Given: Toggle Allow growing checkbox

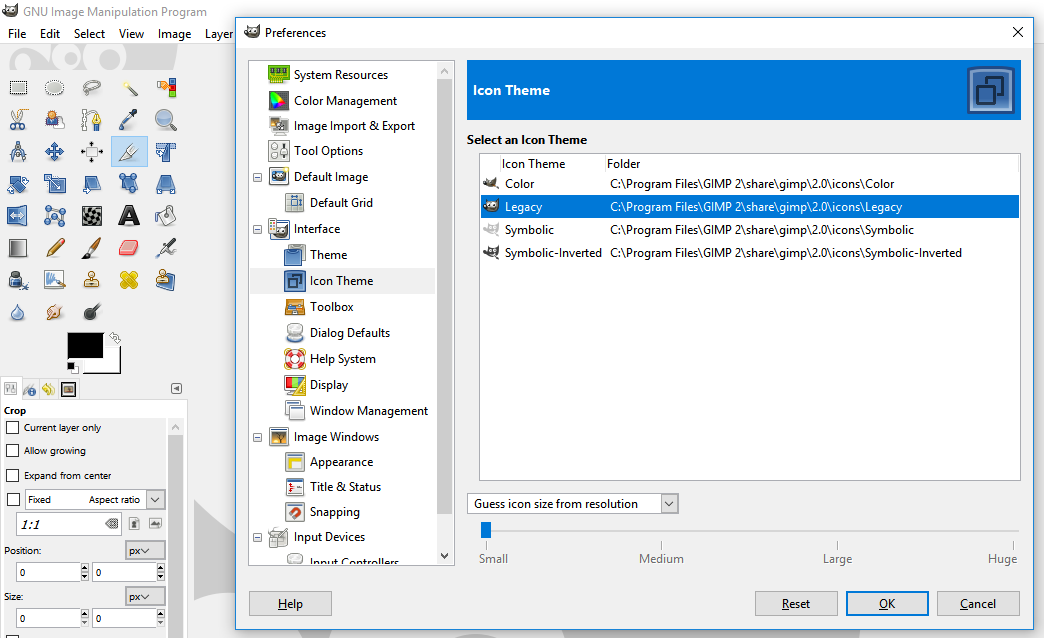Looking at the screenshot, I should coord(13,451).
